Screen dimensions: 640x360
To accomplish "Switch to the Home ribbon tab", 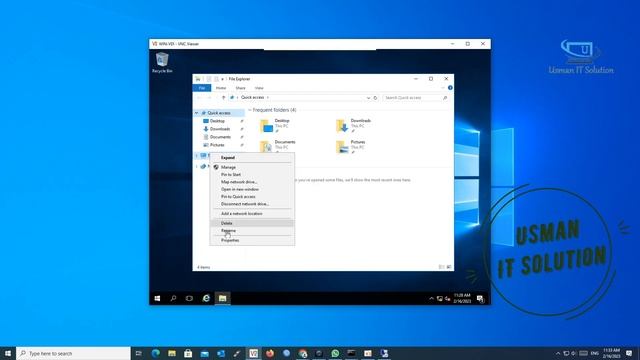I will coord(221,88).
